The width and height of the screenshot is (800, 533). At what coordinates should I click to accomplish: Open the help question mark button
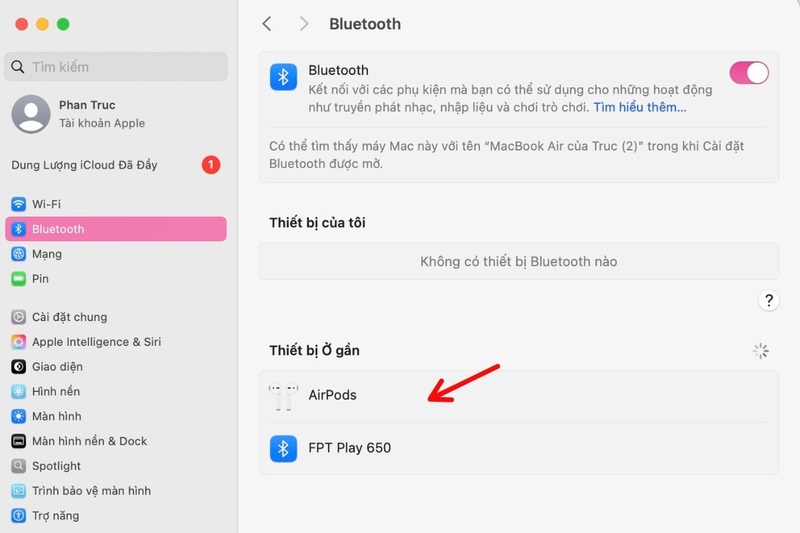[768, 300]
